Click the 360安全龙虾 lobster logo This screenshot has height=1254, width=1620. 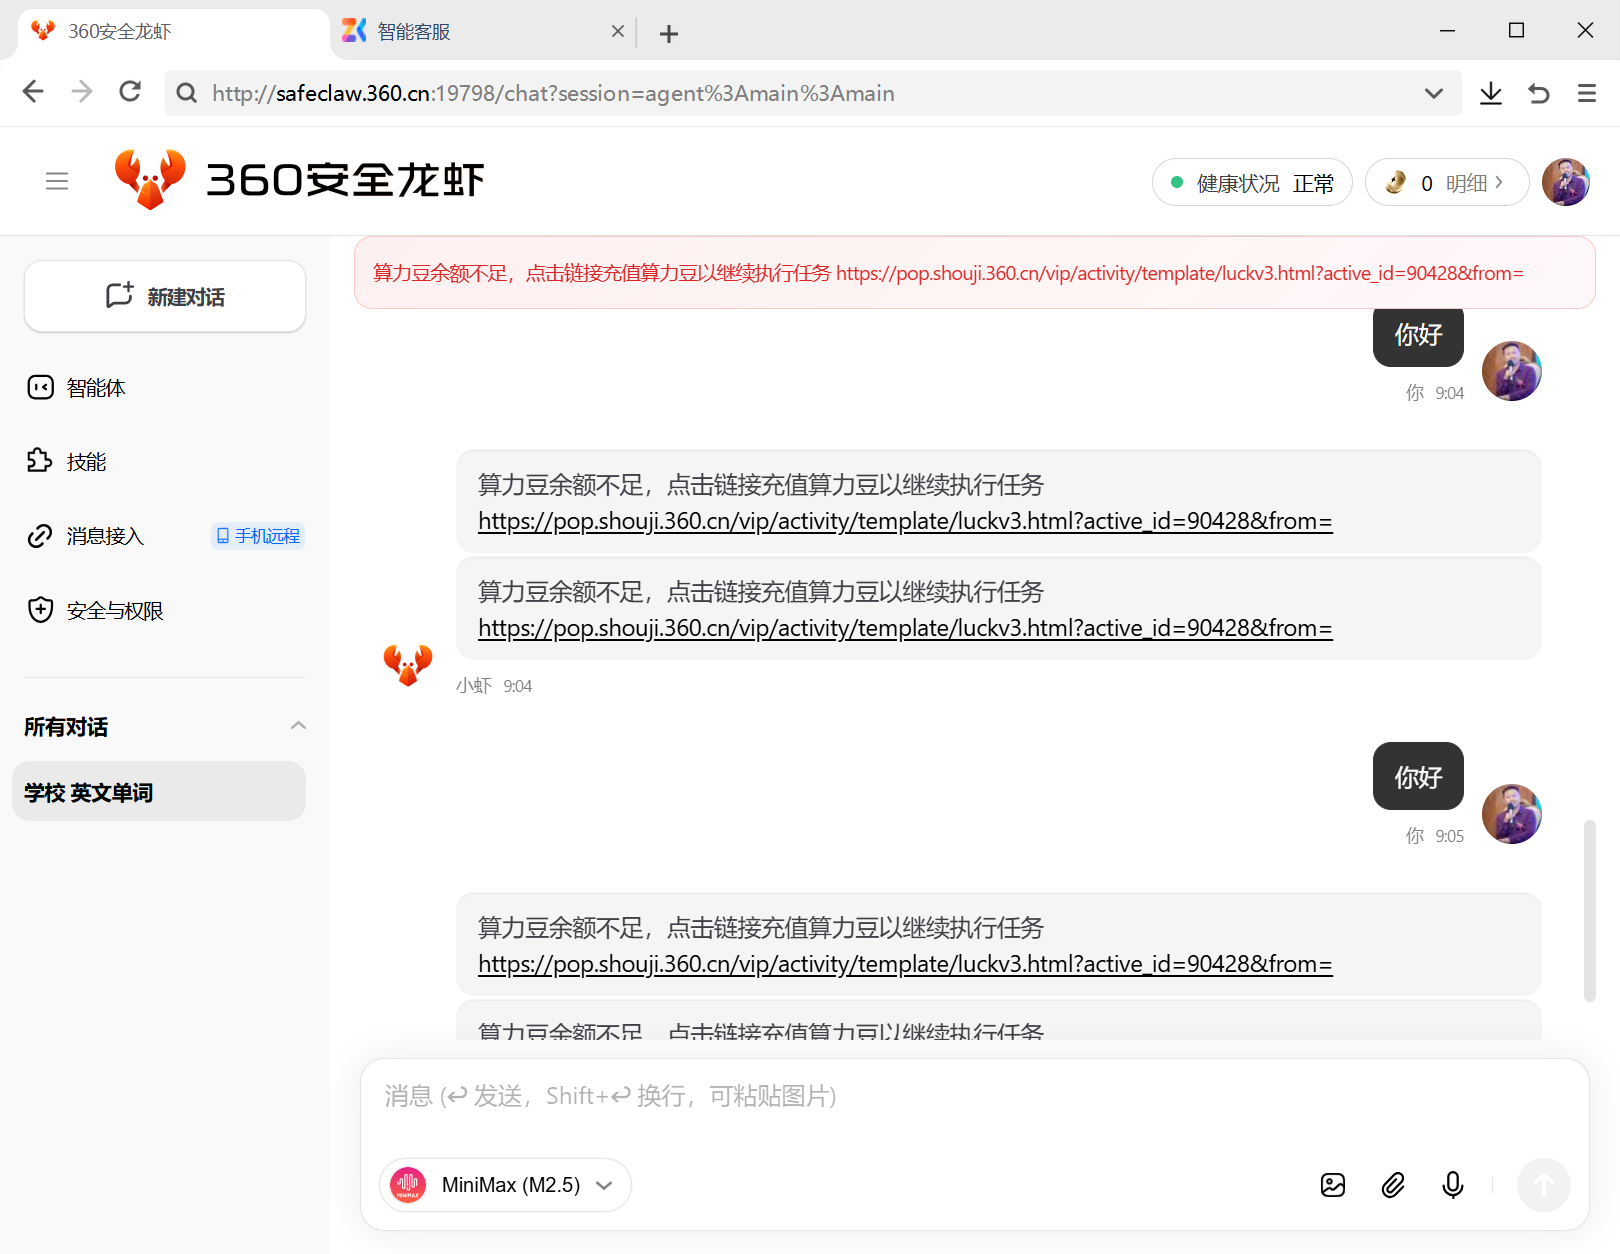tap(150, 180)
